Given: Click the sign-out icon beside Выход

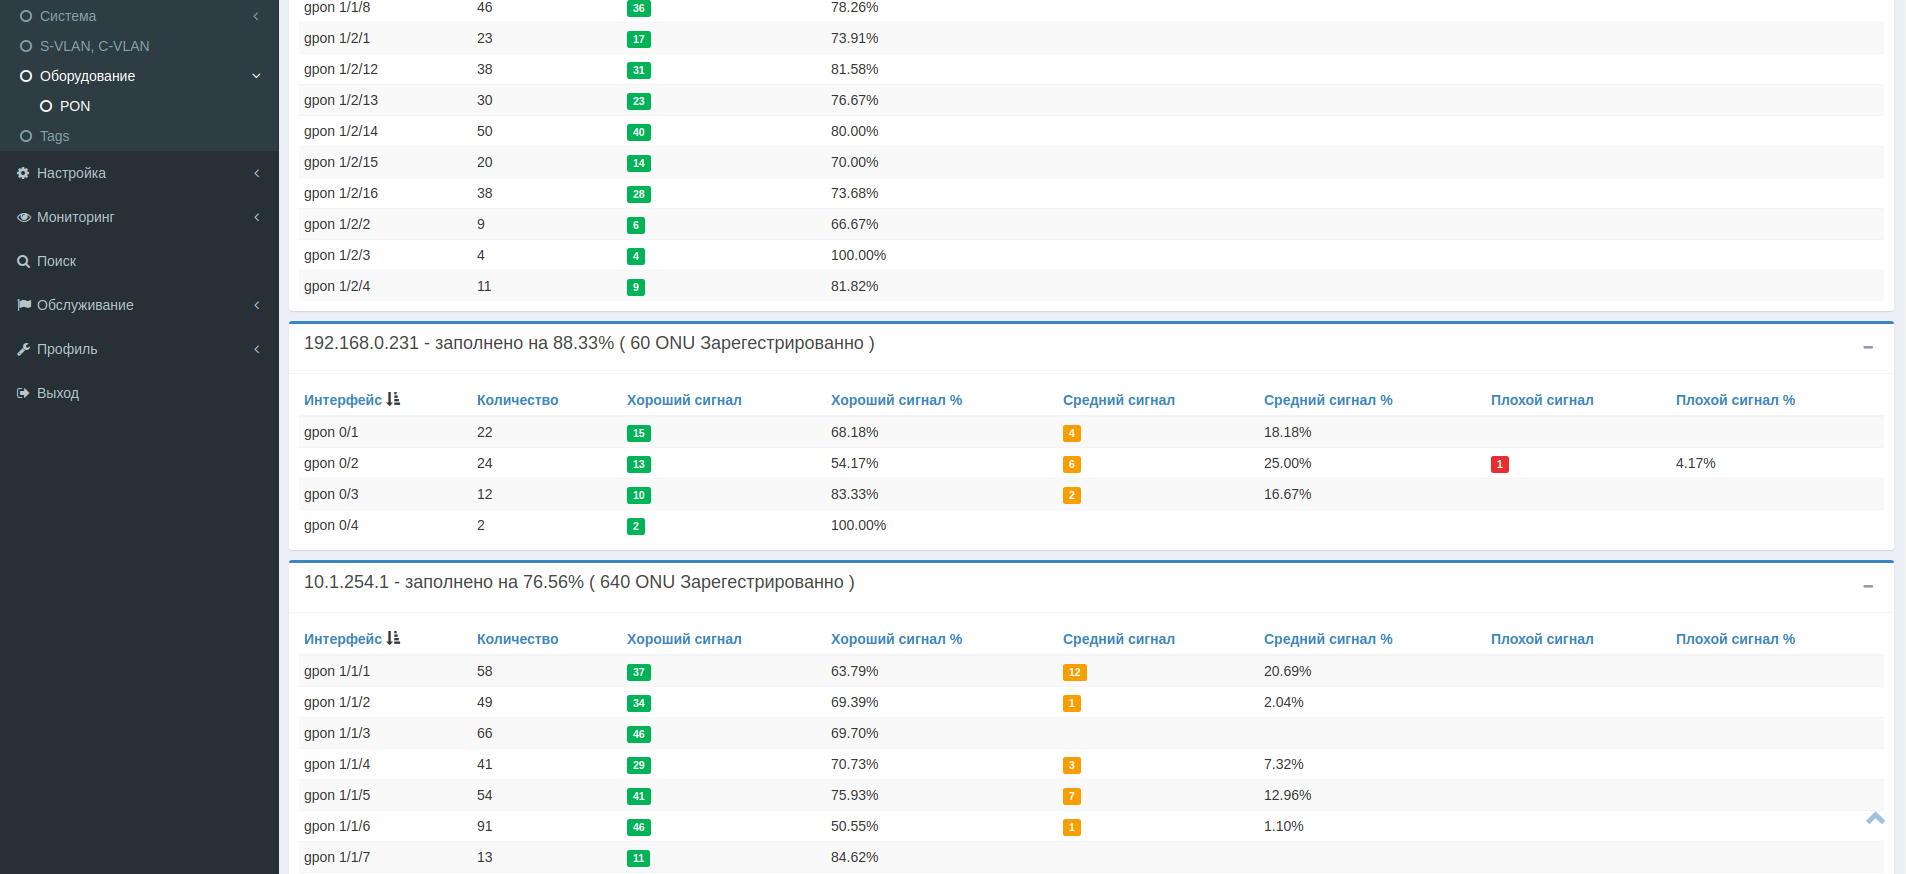Looking at the screenshot, I should [x=23, y=393].
